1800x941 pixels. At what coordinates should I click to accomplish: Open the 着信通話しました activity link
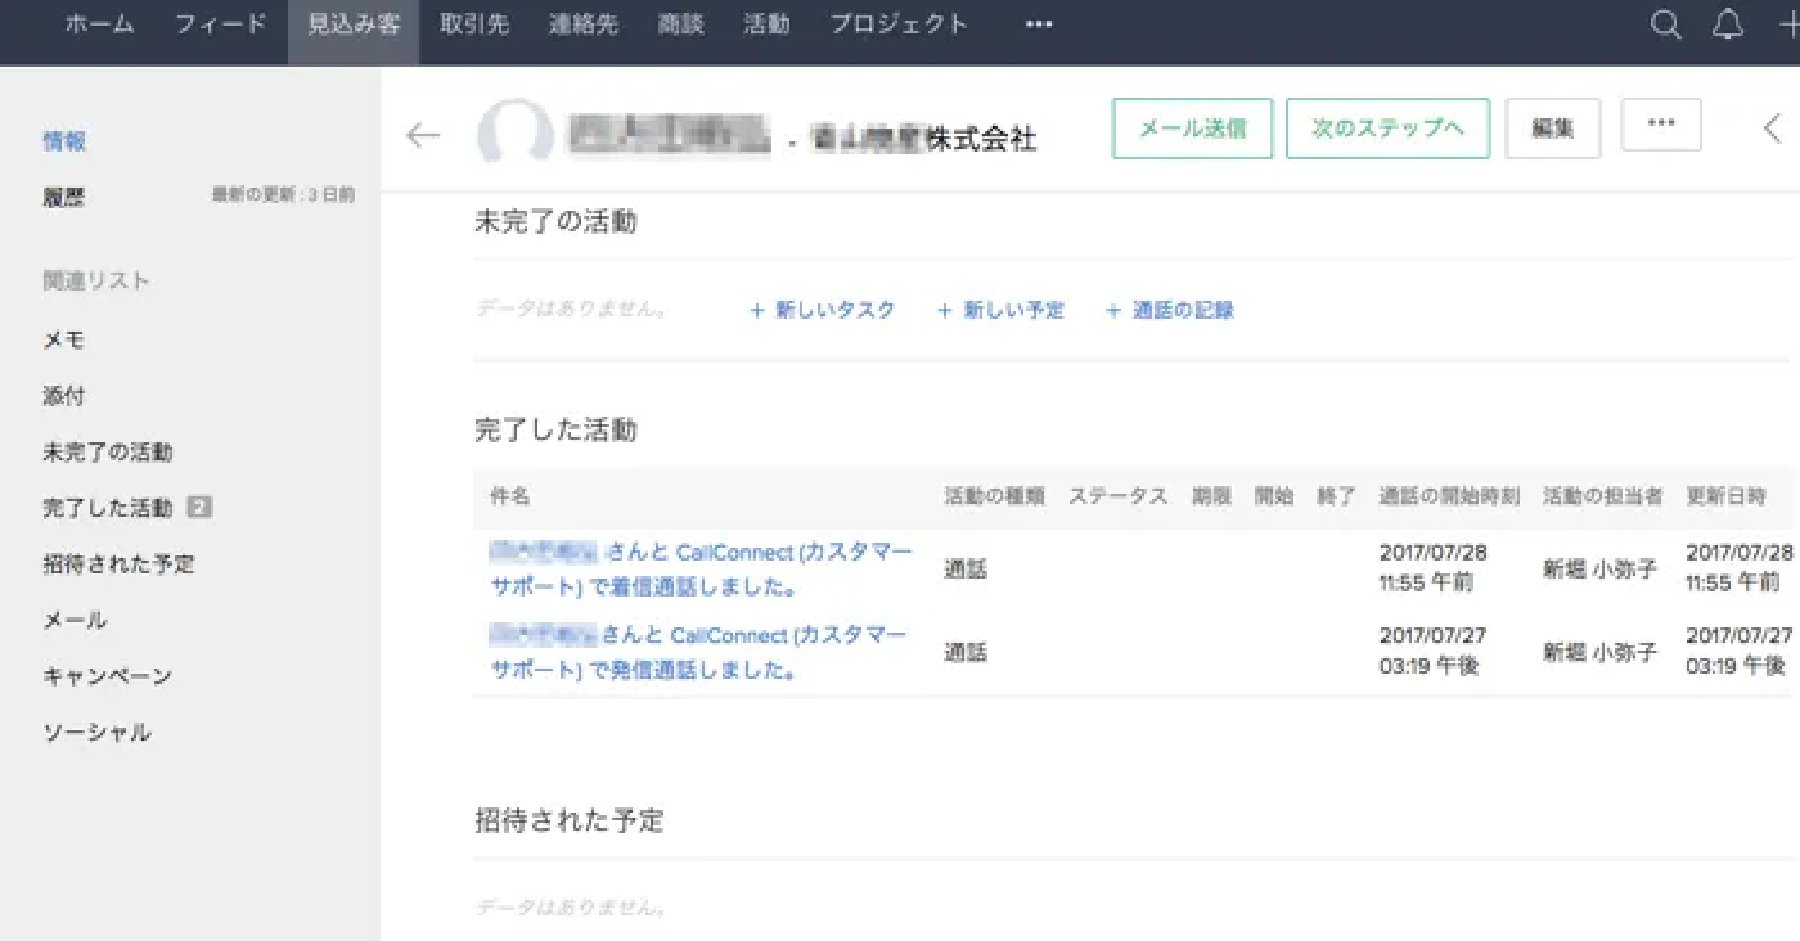(x=700, y=569)
